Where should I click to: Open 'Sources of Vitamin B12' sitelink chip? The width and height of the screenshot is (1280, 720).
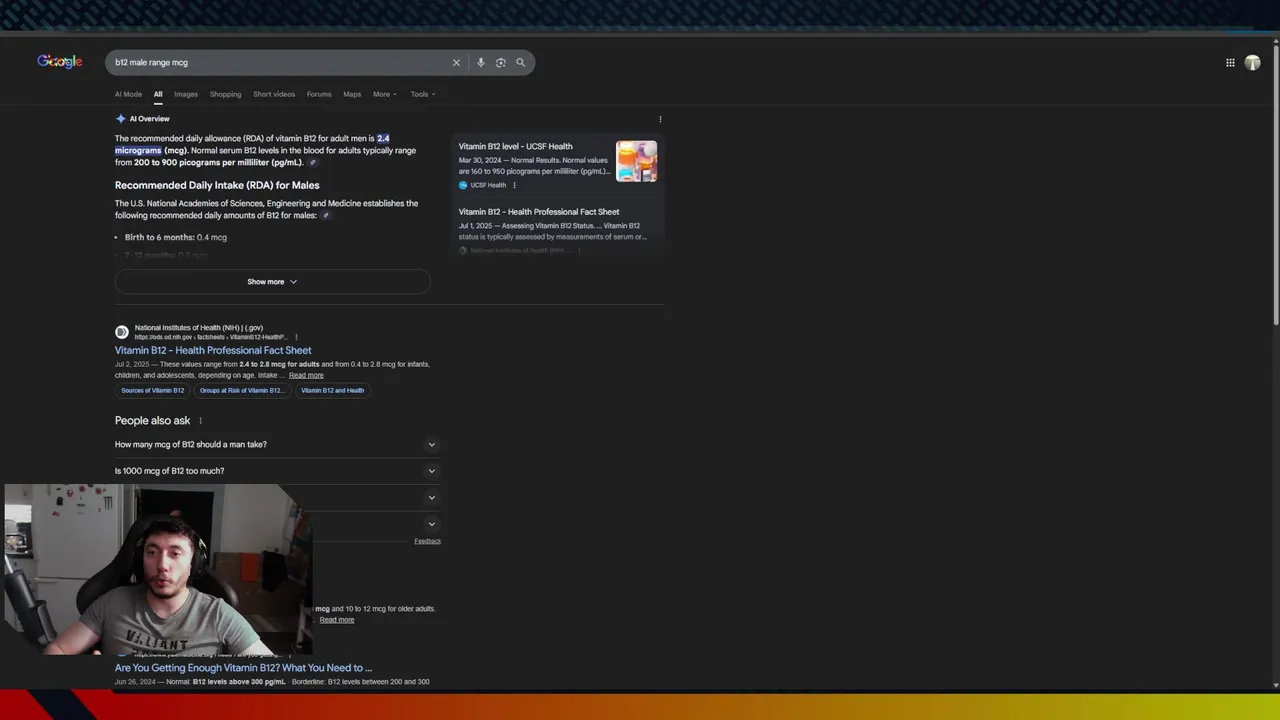tap(152, 390)
